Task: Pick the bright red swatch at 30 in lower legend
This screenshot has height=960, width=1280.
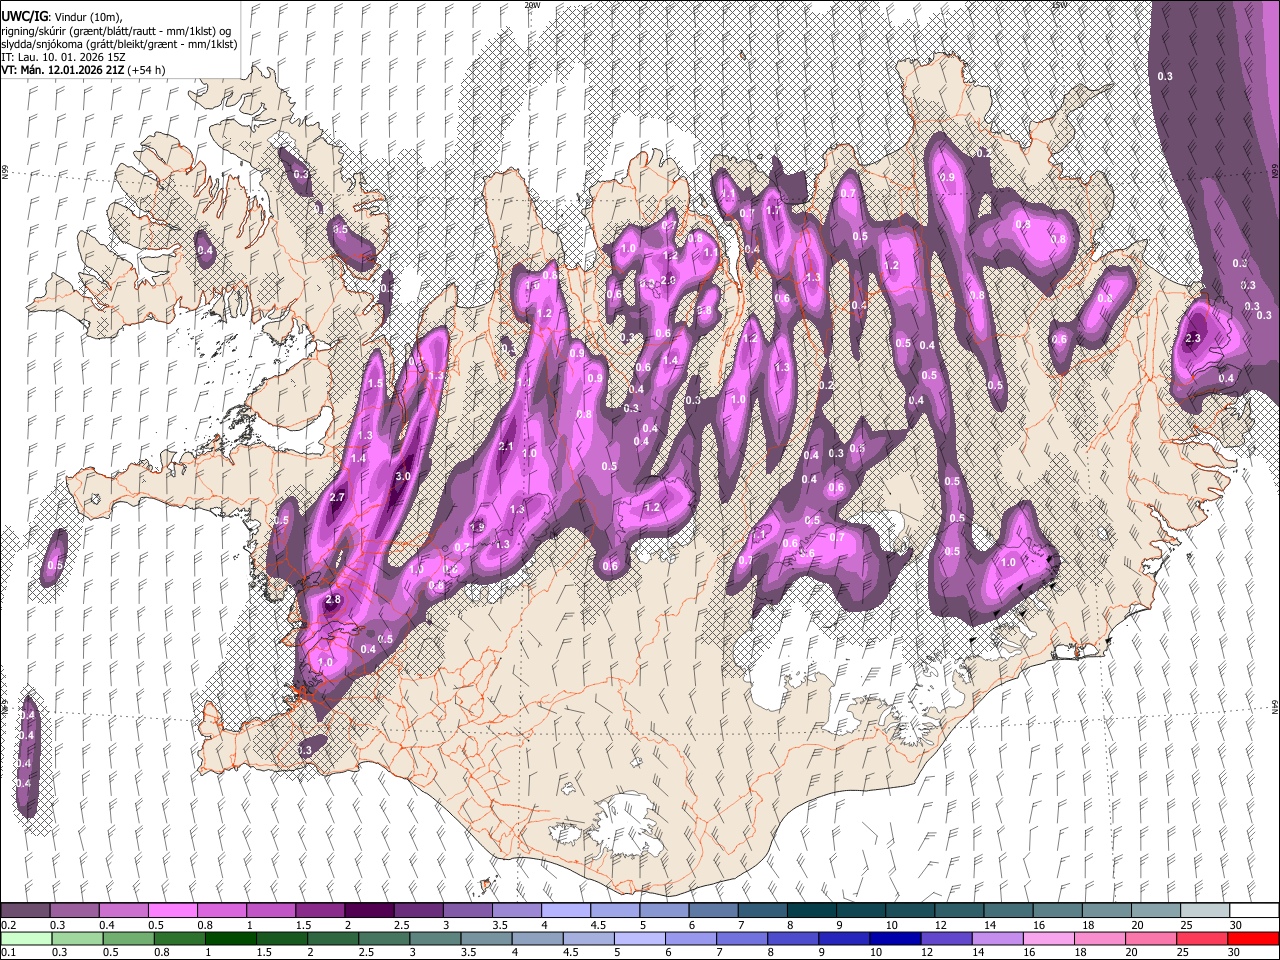Action: pos(1254,938)
